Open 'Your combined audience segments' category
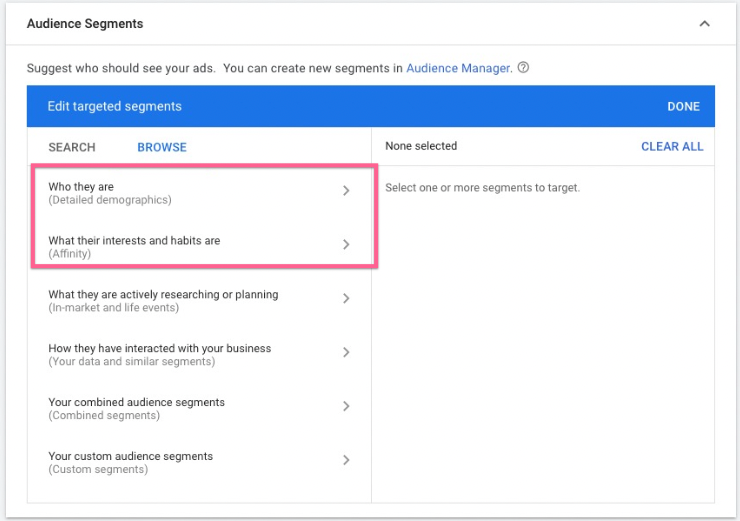 click(136, 408)
